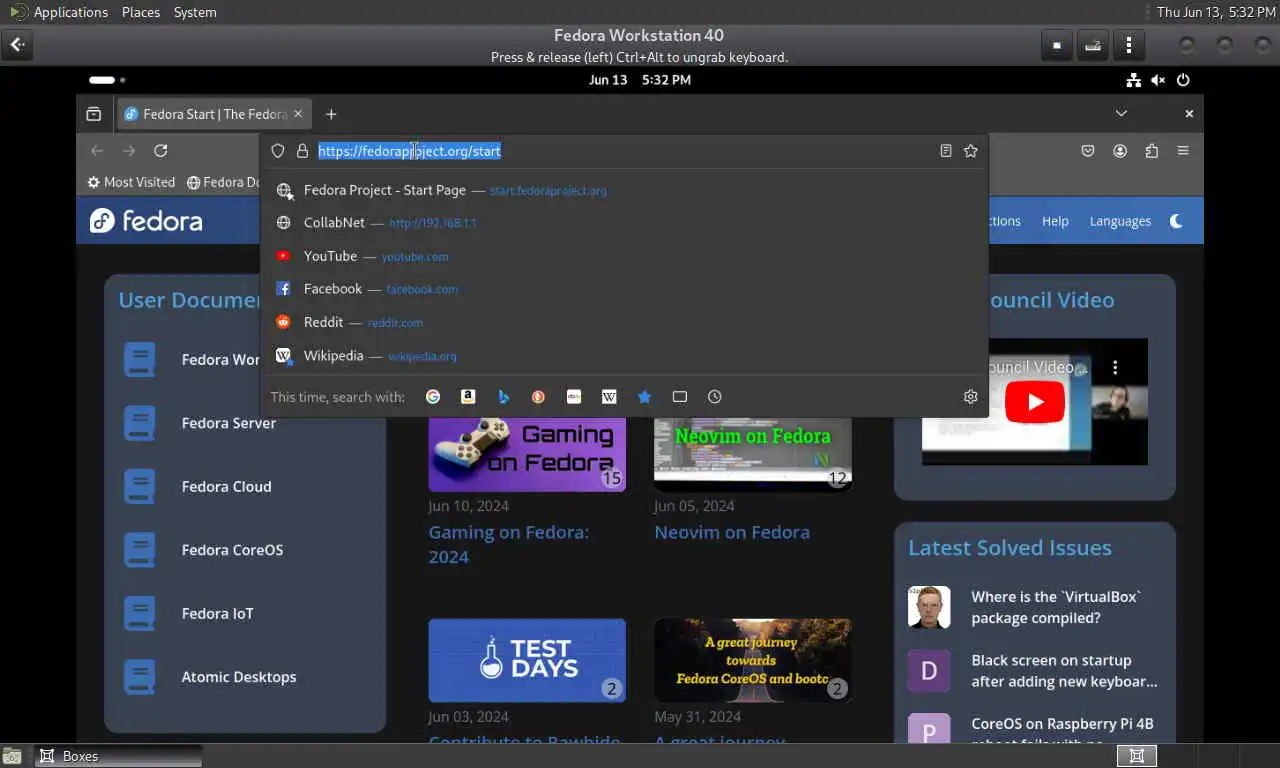The image size is (1280, 768).
Task: Play the Council Video on YouTube
Action: pos(1034,402)
